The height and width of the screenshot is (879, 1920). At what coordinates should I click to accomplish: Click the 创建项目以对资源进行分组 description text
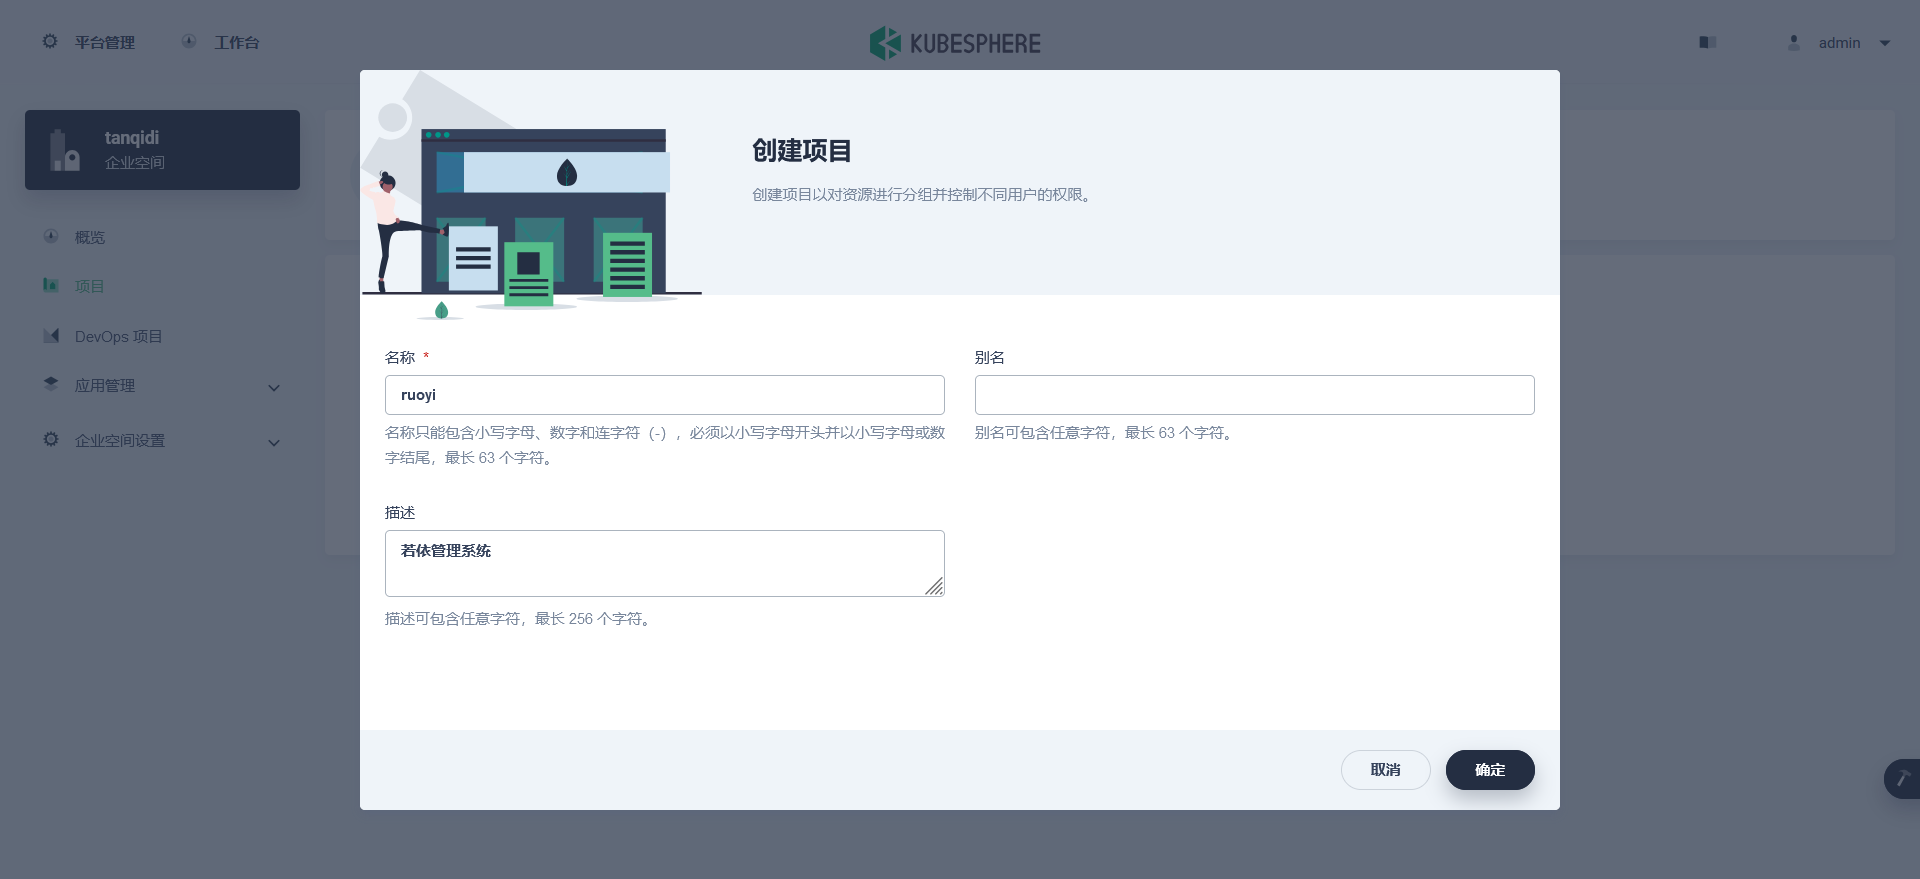click(x=924, y=195)
